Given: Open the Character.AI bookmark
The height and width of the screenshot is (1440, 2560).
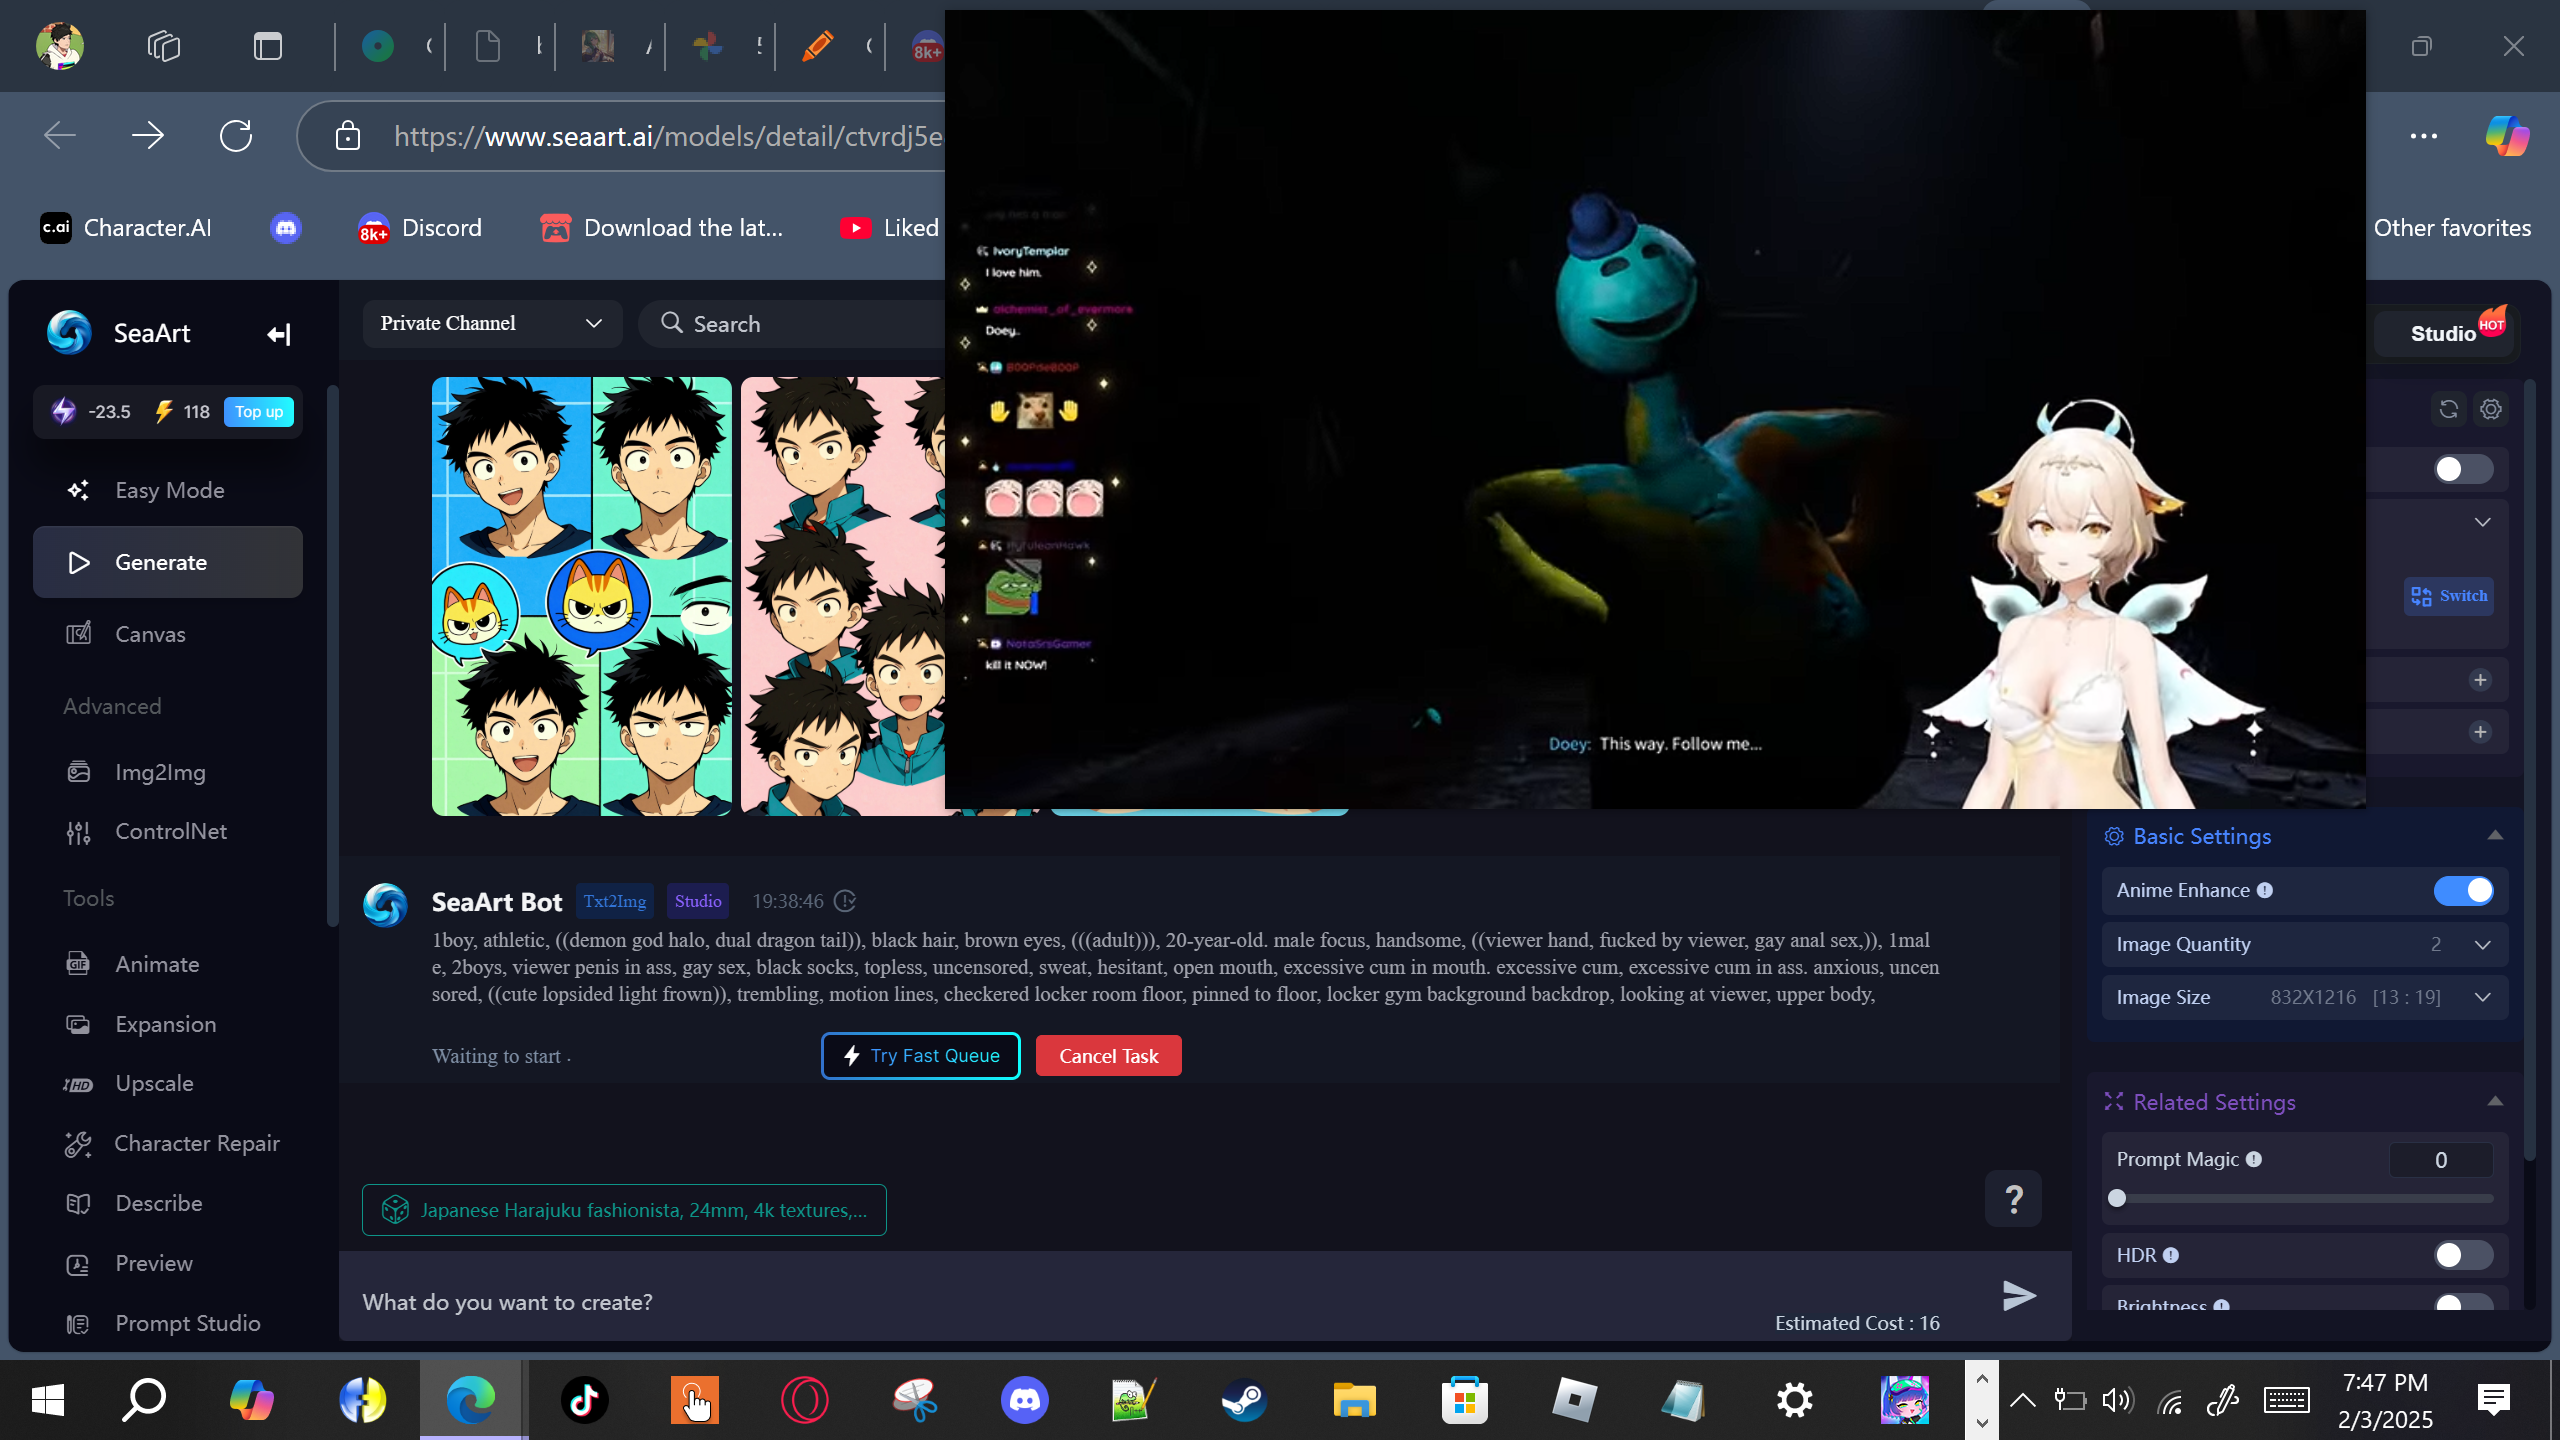Looking at the screenshot, I should [x=126, y=228].
